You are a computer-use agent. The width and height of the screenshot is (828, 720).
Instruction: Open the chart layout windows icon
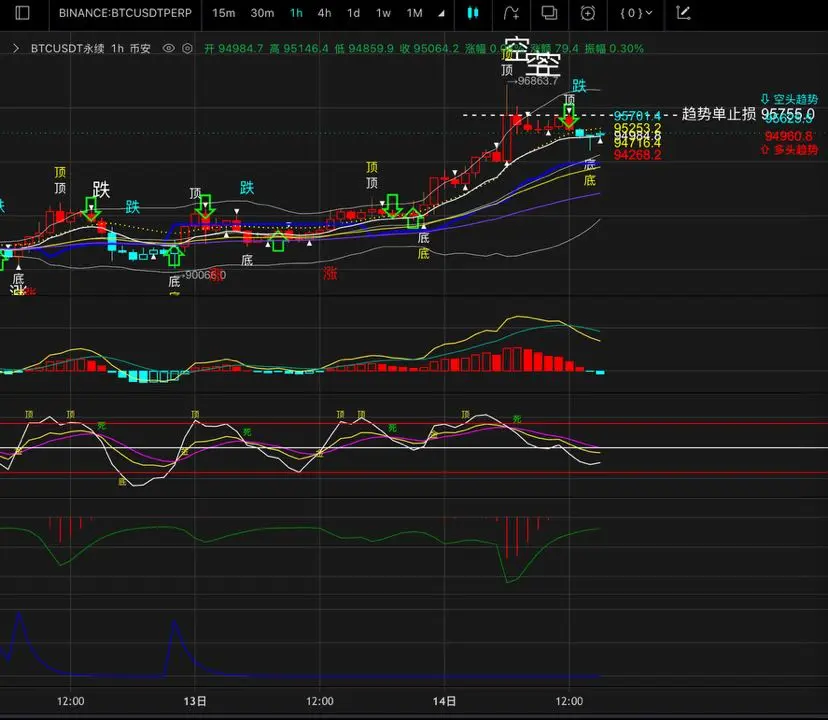(549, 13)
